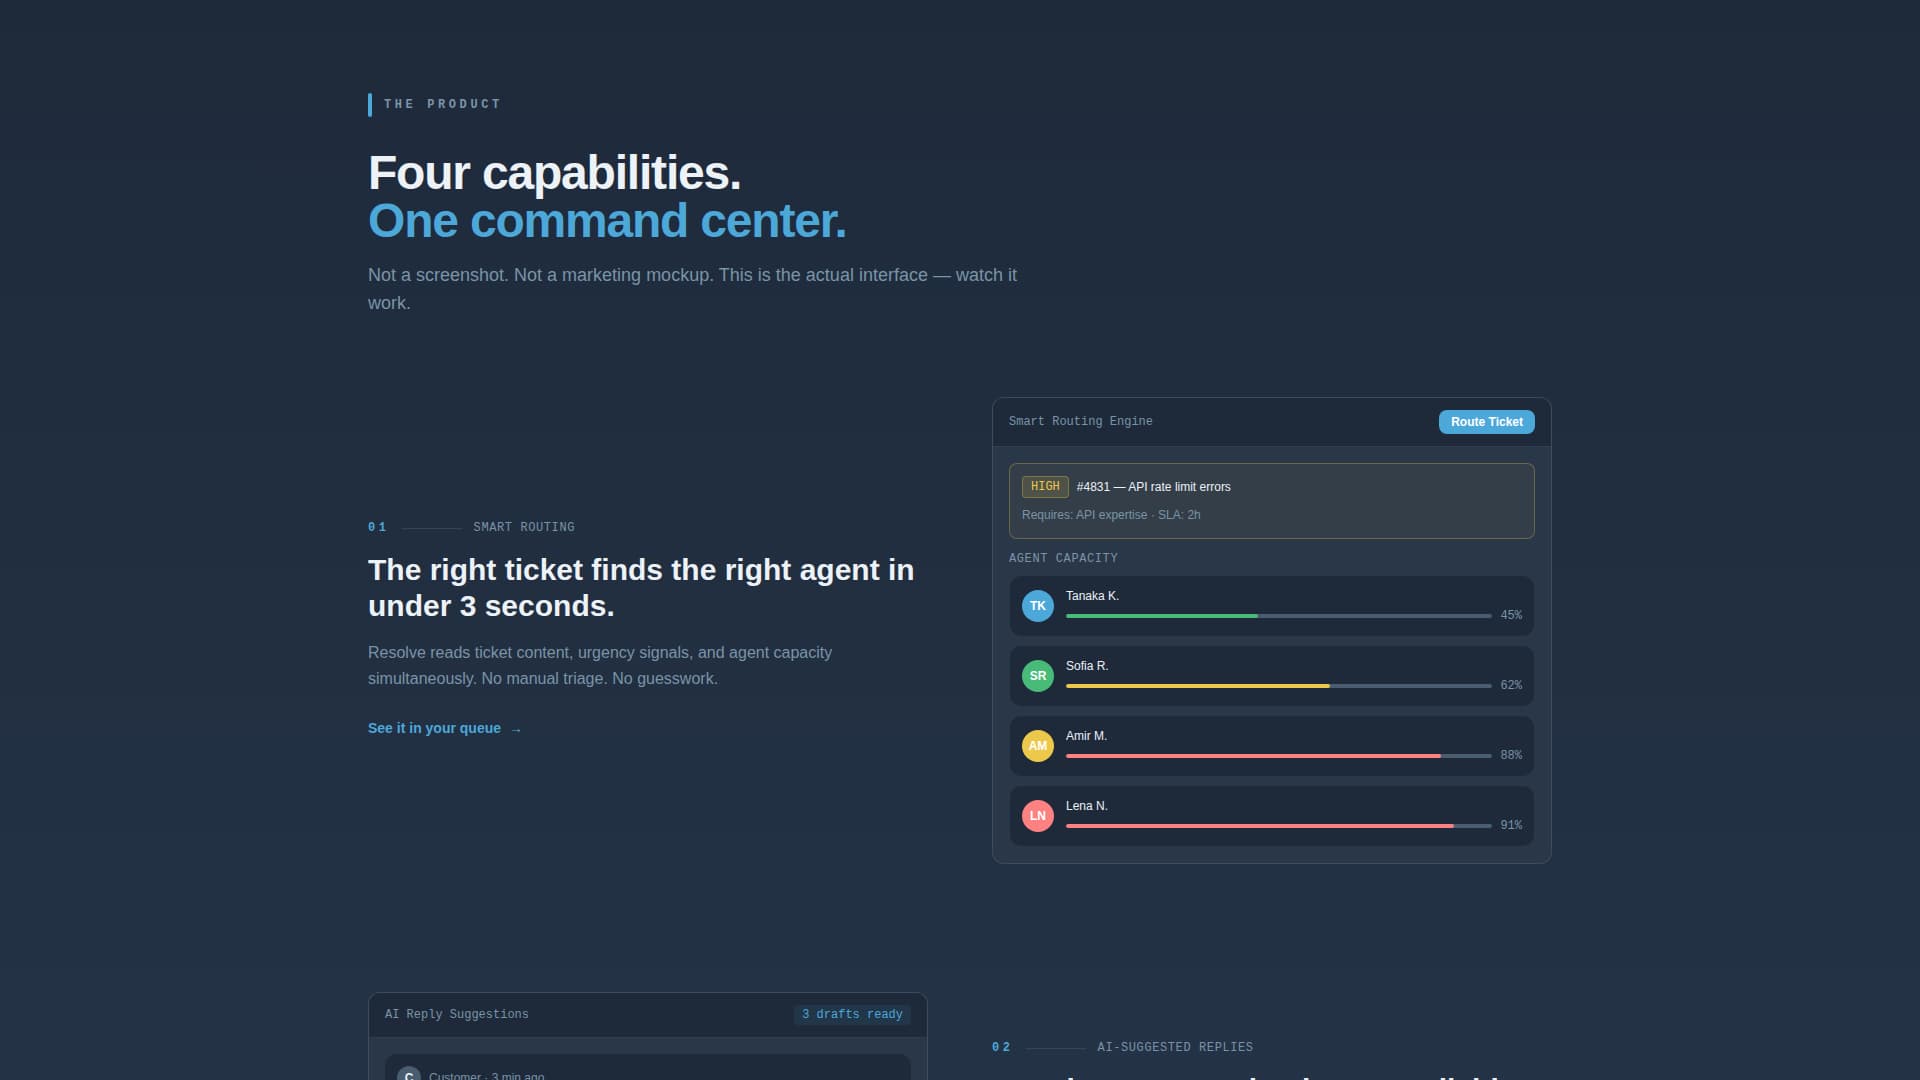Click the arrow icon after See it in your queue
The height and width of the screenshot is (1080, 1920).
click(x=516, y=730)
